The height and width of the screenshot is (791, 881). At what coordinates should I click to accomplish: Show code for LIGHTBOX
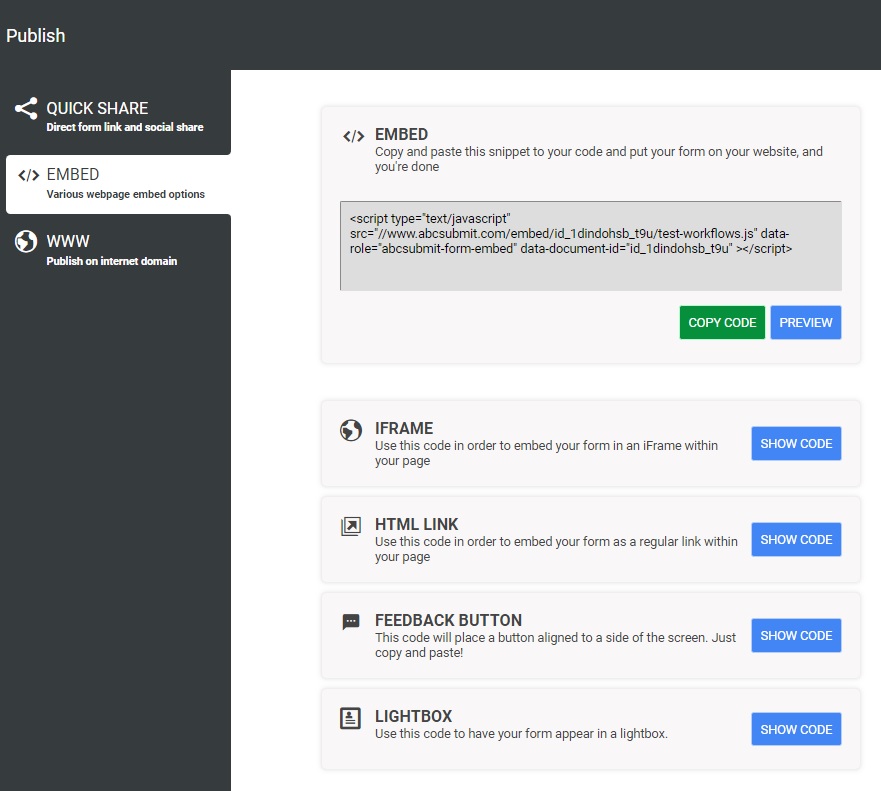point(796,730)
